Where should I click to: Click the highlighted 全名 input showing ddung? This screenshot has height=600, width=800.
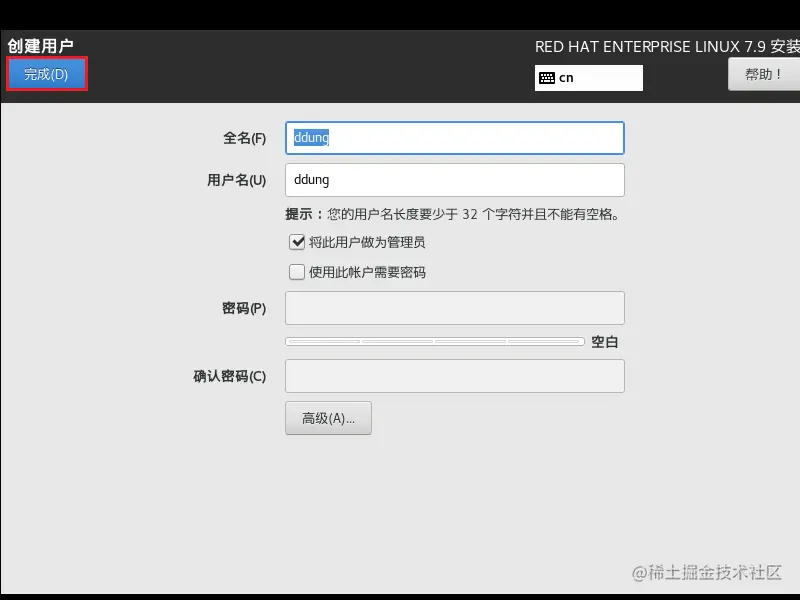(x=455, y=138)
